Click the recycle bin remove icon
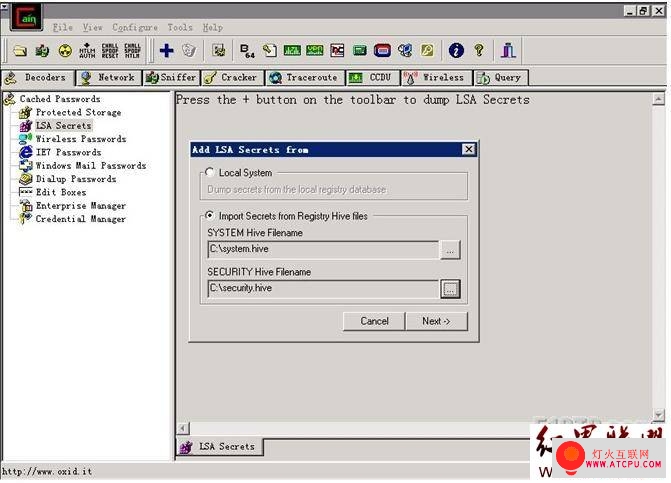Screen dimensions: 671x483 189,50
